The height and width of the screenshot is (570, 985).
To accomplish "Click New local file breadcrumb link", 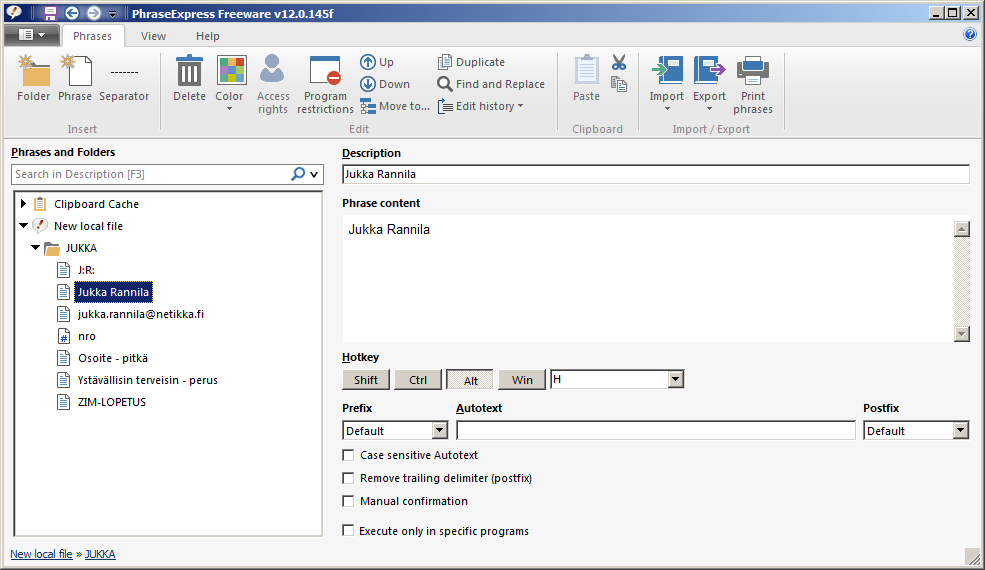I will (41, 554).
